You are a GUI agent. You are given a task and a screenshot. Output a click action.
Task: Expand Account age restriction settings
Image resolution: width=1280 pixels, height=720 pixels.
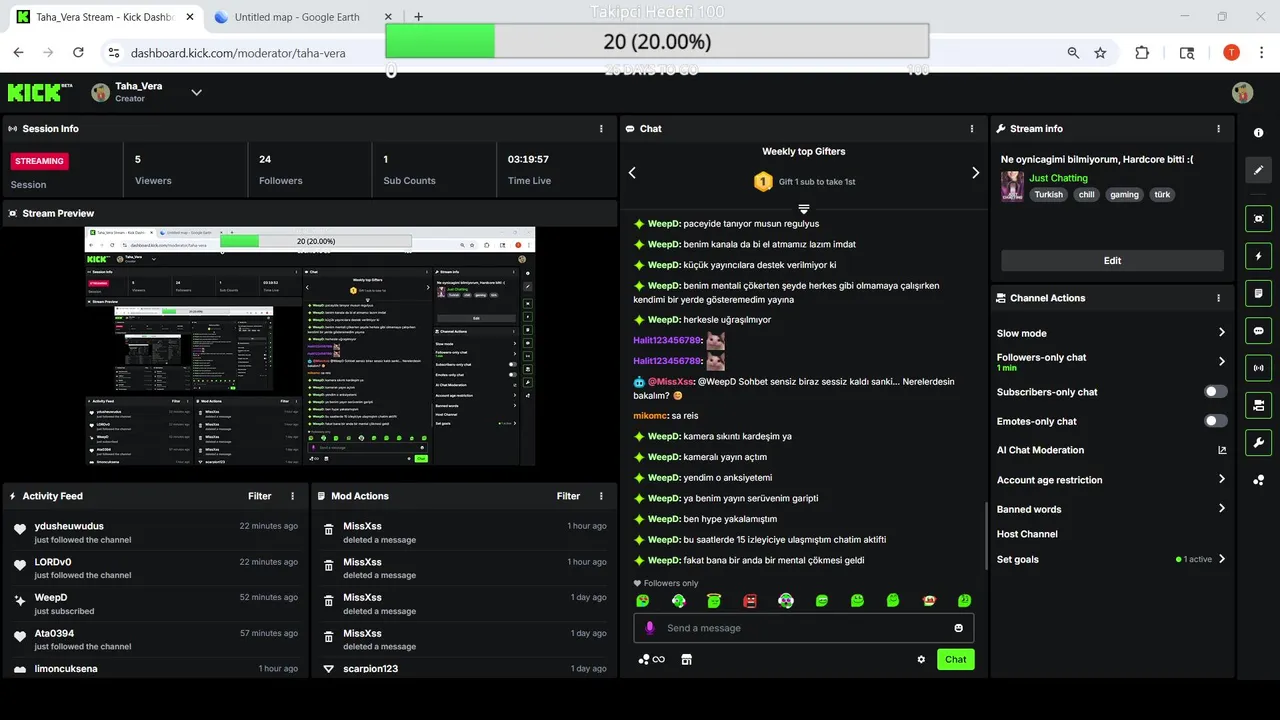coord(1222,479)
